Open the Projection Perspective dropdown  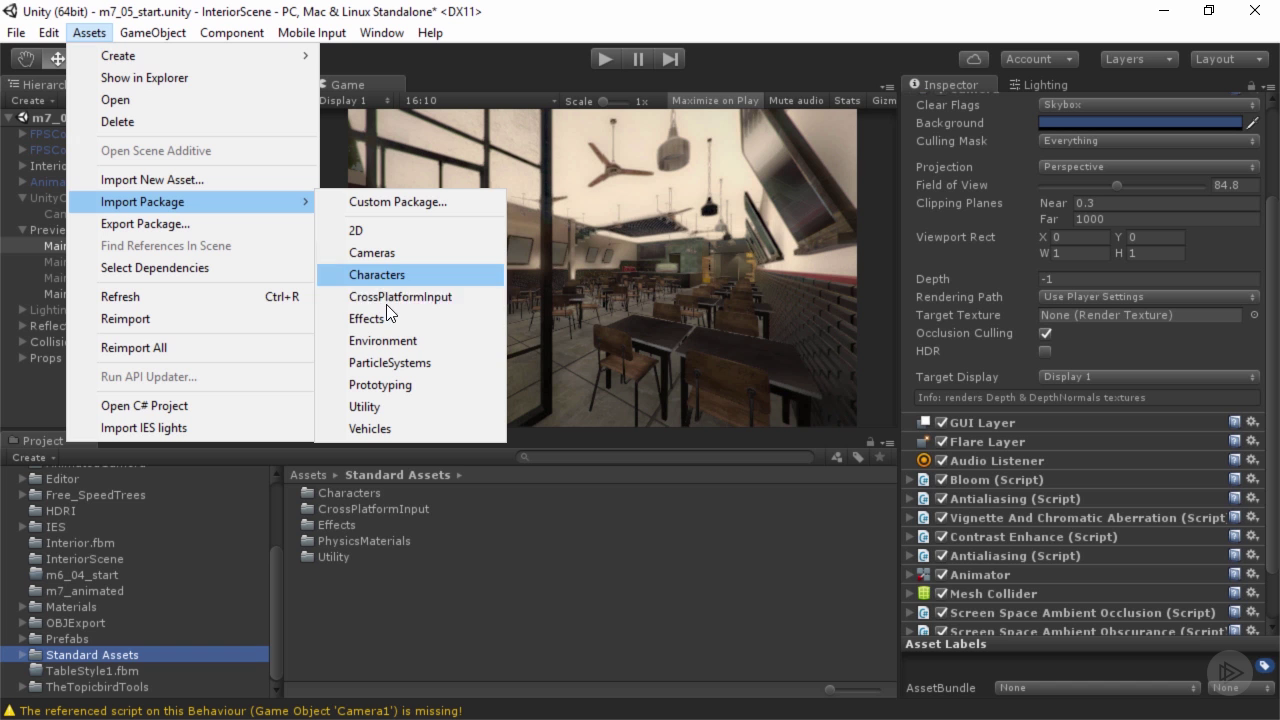1148,167
